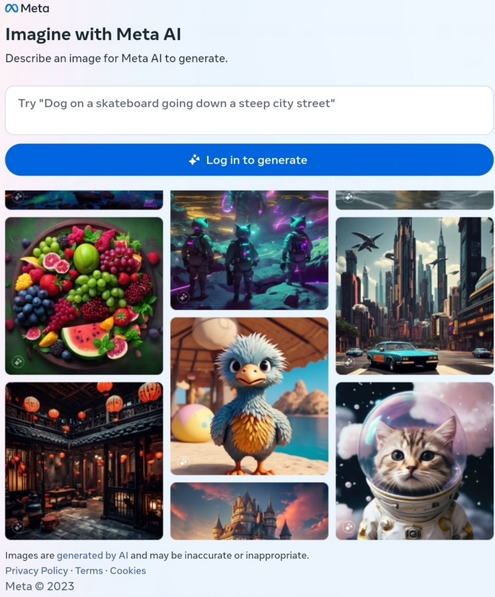495x597 pixels.
Task: Open the Privacy Policy link
Action: 37,571
